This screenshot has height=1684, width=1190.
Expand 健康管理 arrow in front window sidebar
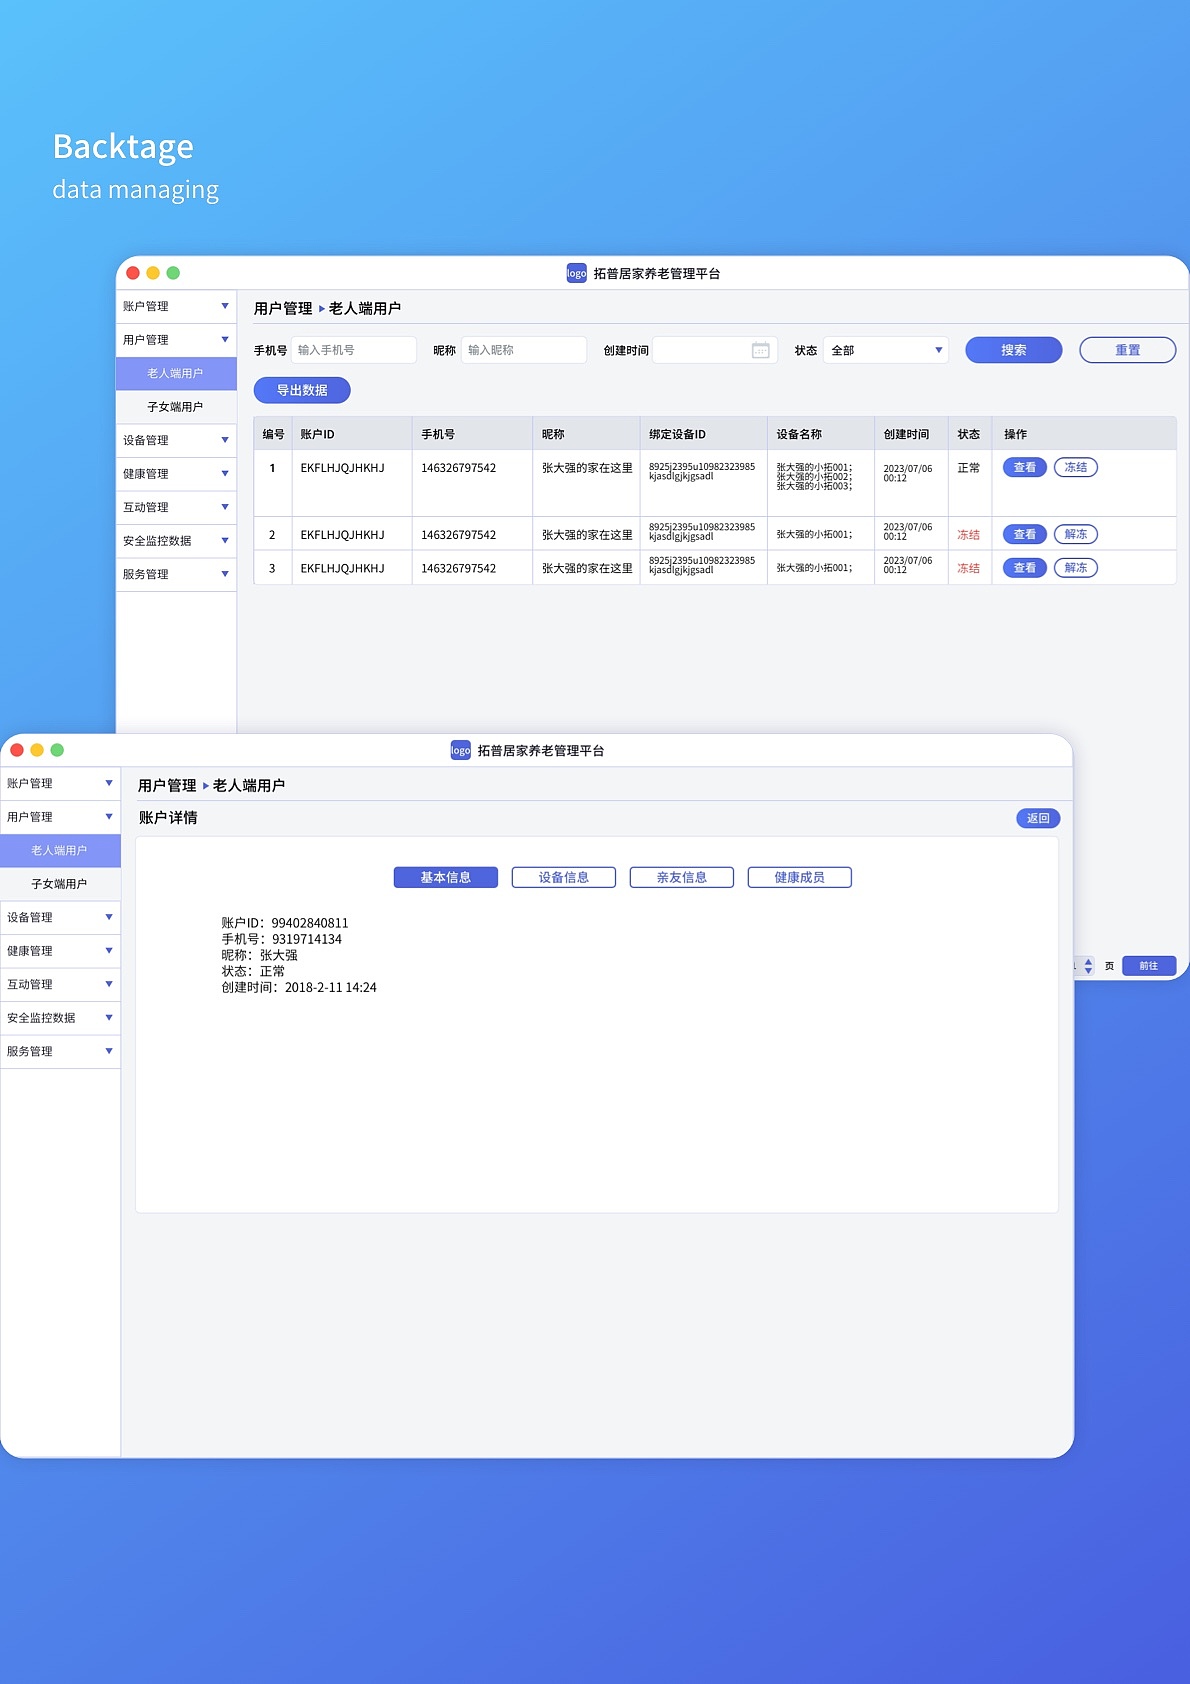pyautogui.click(x=109, y=950)
